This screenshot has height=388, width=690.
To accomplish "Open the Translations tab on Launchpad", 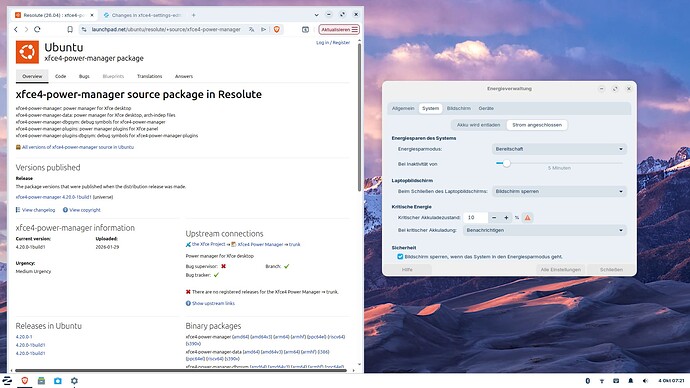I will click(150, 76).
